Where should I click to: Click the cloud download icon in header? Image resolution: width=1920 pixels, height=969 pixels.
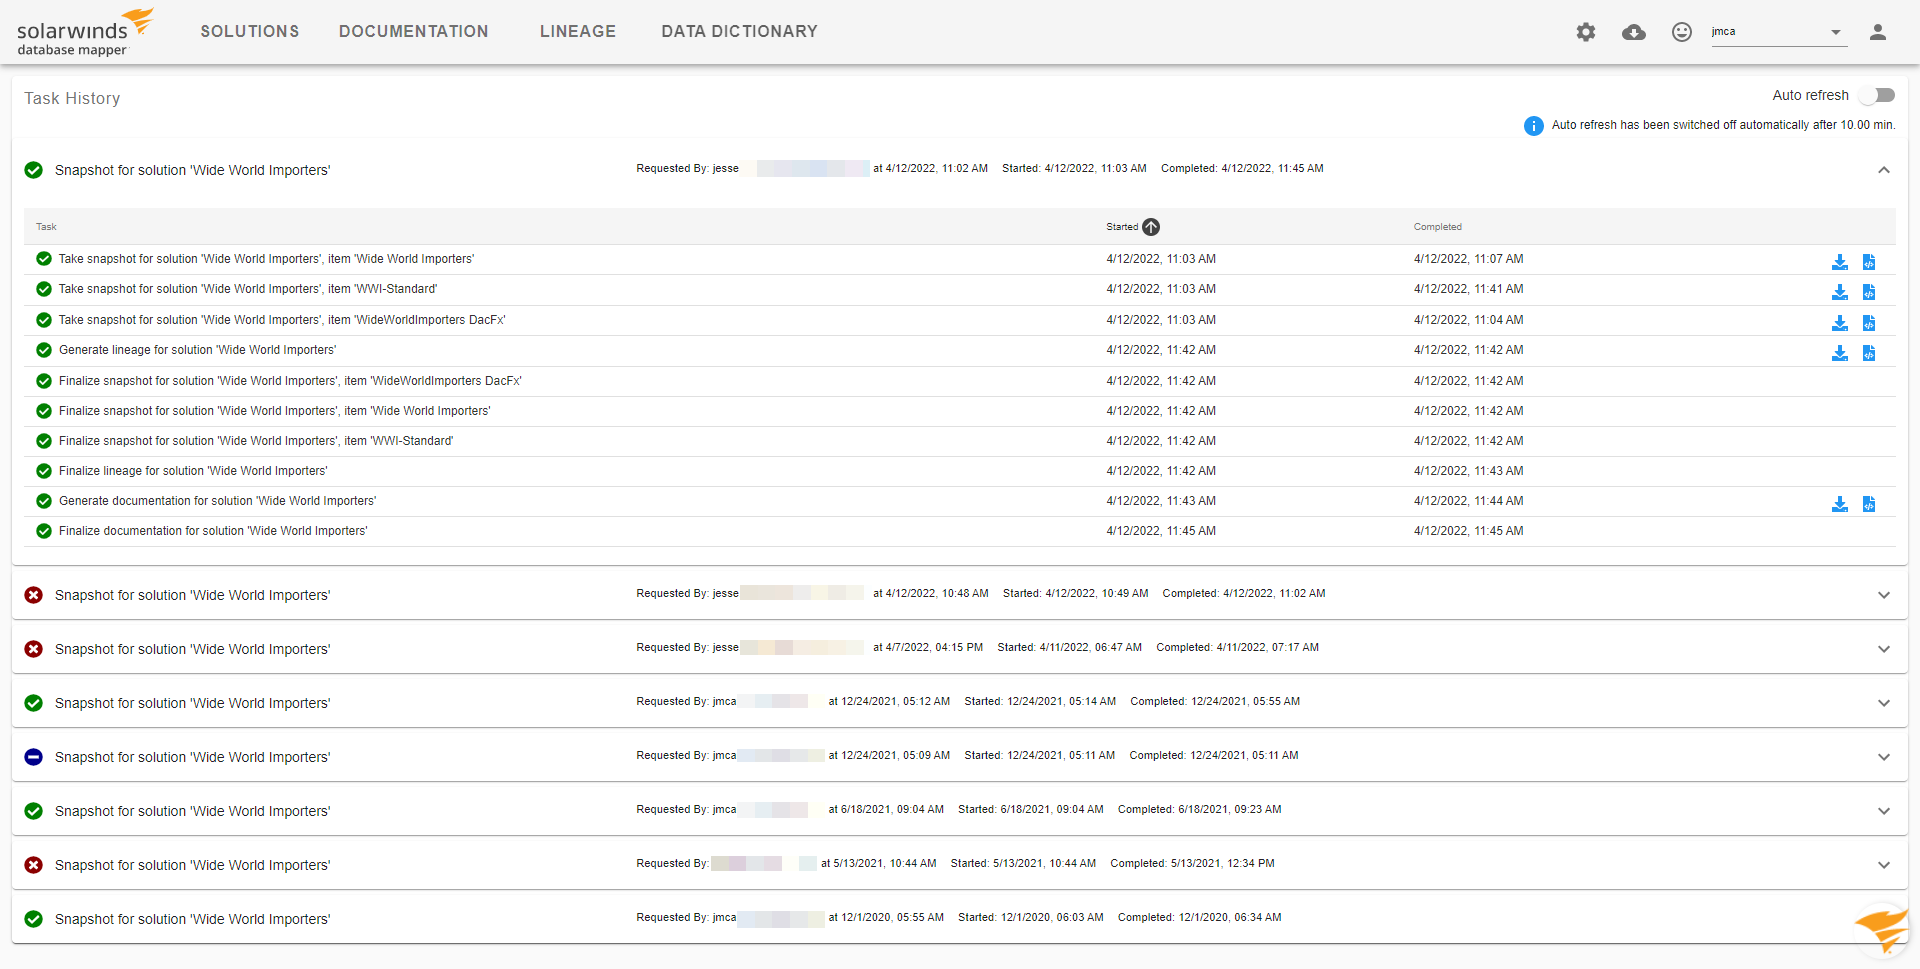[x=1634, y=32]
